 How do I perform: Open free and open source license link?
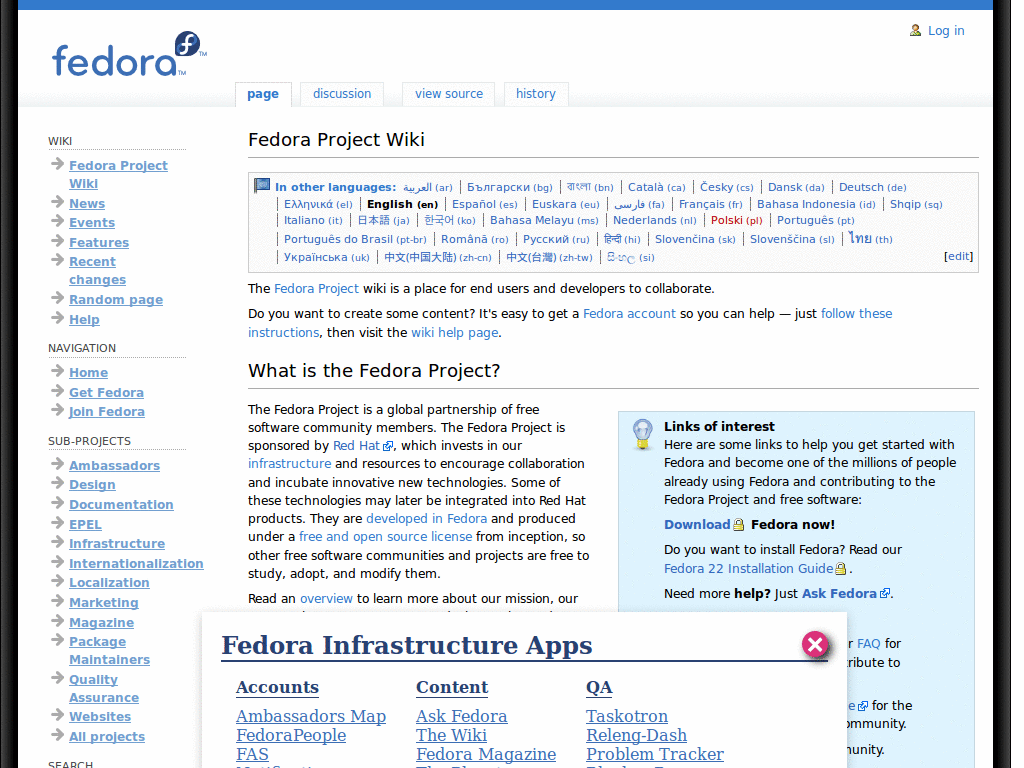(385, 537)
